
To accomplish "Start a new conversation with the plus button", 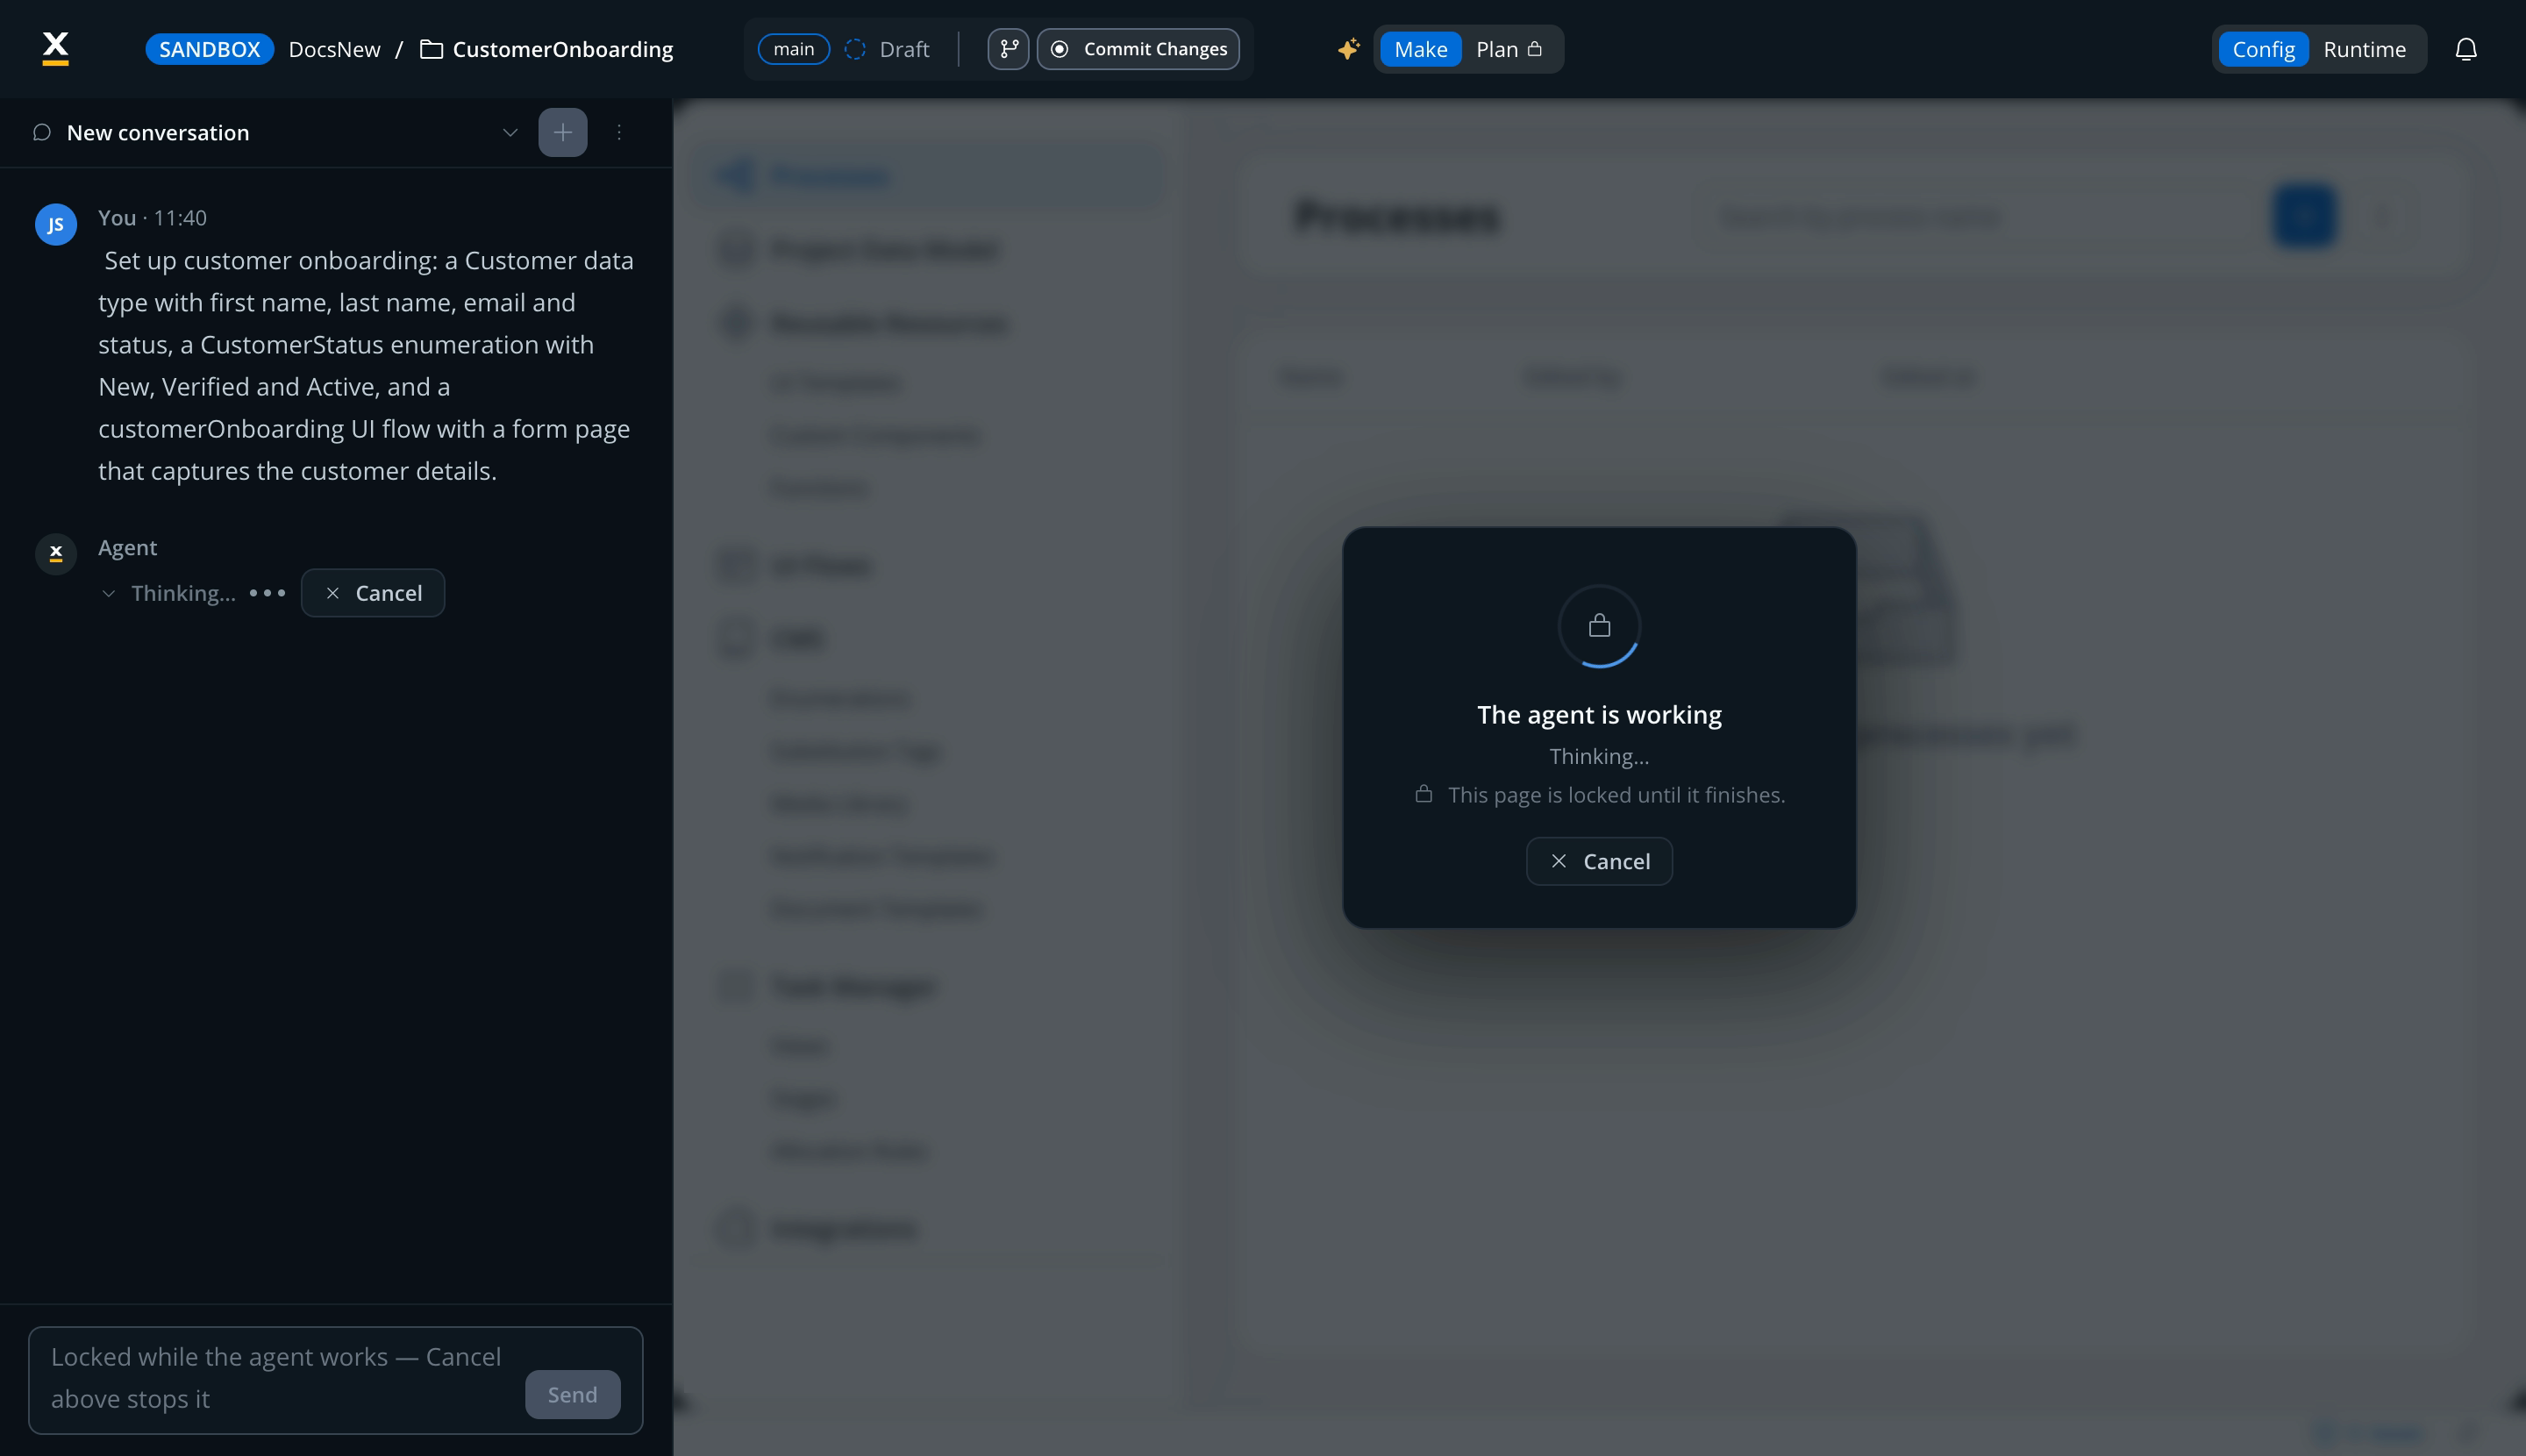I will (x=563, y=132).
